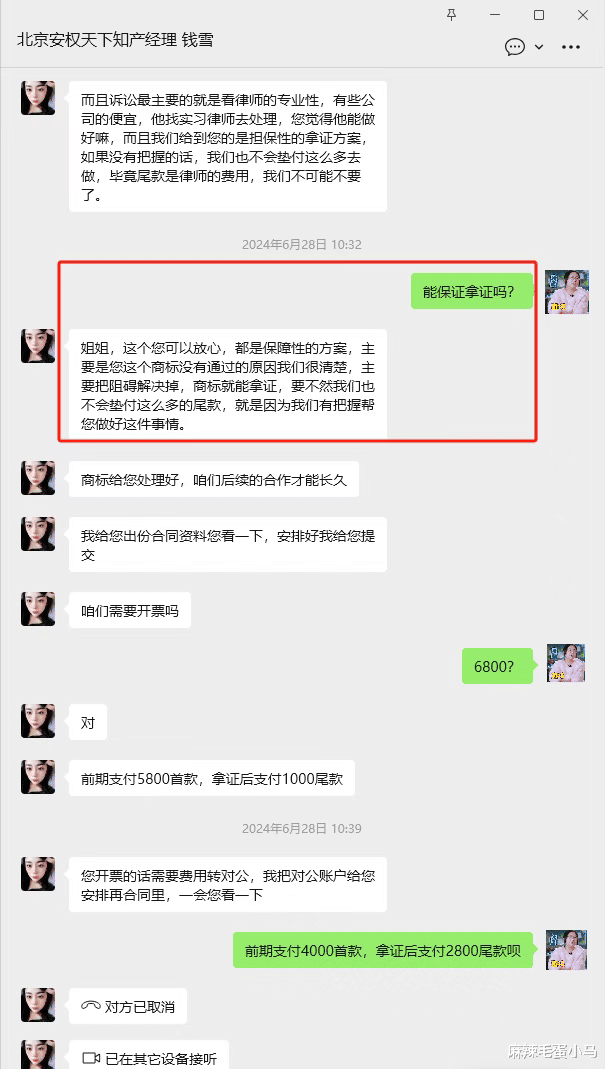Screen dimensions: 605x1069
Task: Click the canceled voice call message icon
Action: (90, 1006)
